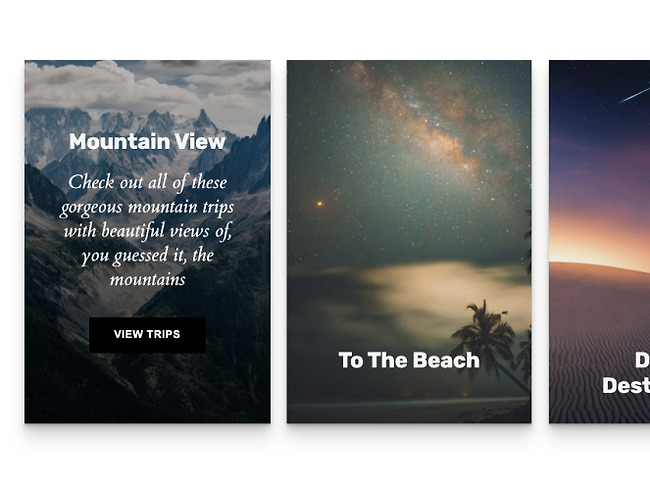Image resolution: width=650 pixels, height=478 pixels.
Task: Select the Mountain View card heading
Action: 147,142
